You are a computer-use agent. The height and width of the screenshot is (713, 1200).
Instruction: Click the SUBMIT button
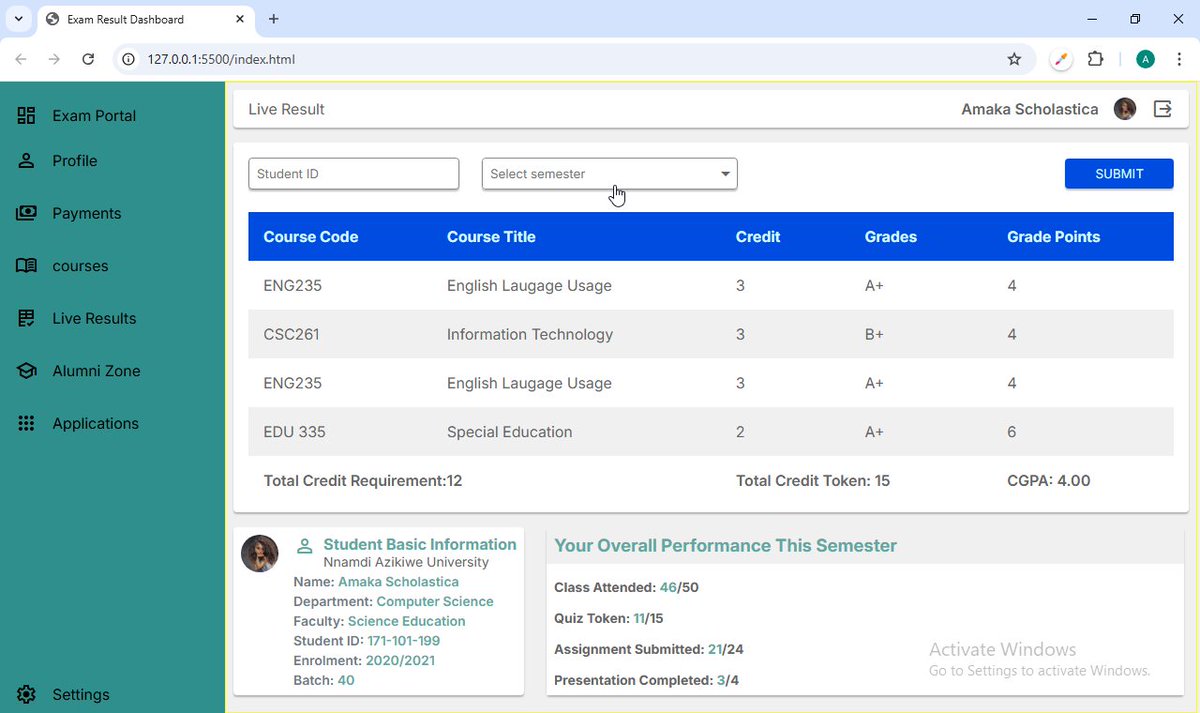coord(1118,173)
